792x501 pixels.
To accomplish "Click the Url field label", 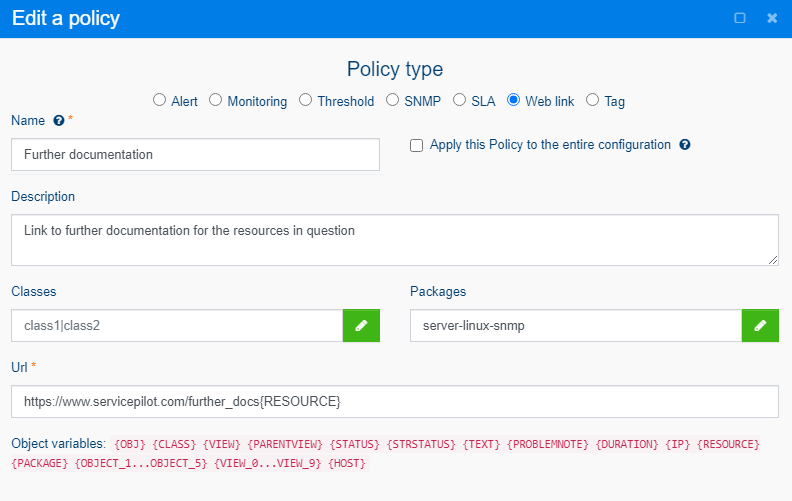I will 19,368.
